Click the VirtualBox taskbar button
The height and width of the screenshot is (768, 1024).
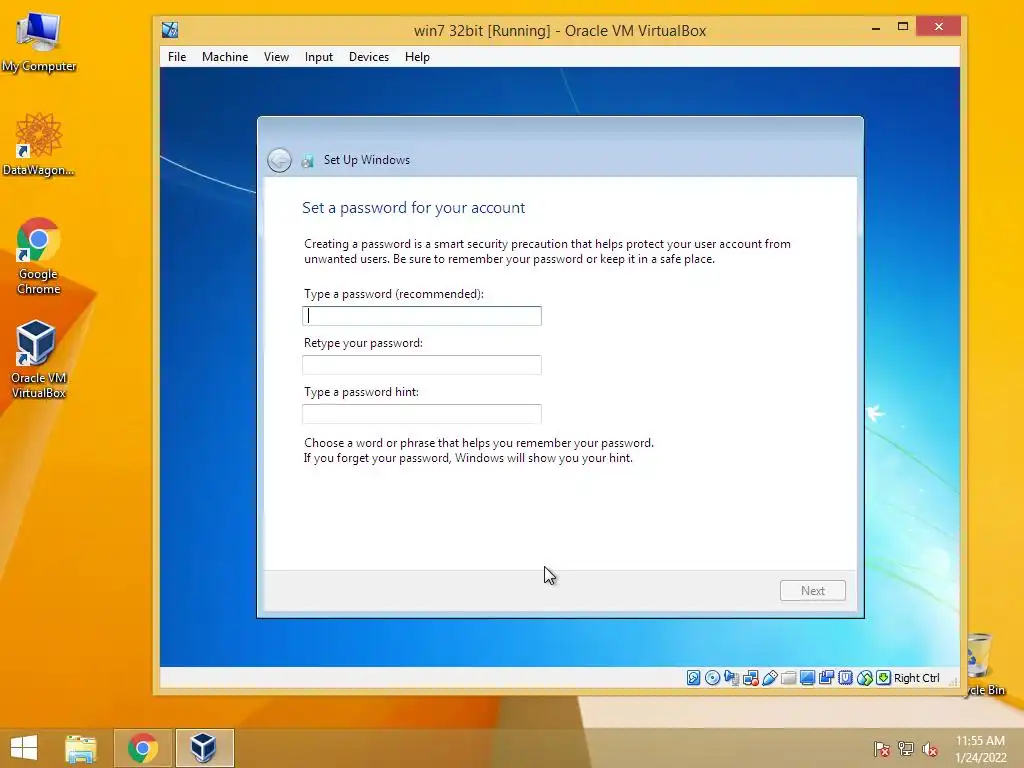point(204,748)
